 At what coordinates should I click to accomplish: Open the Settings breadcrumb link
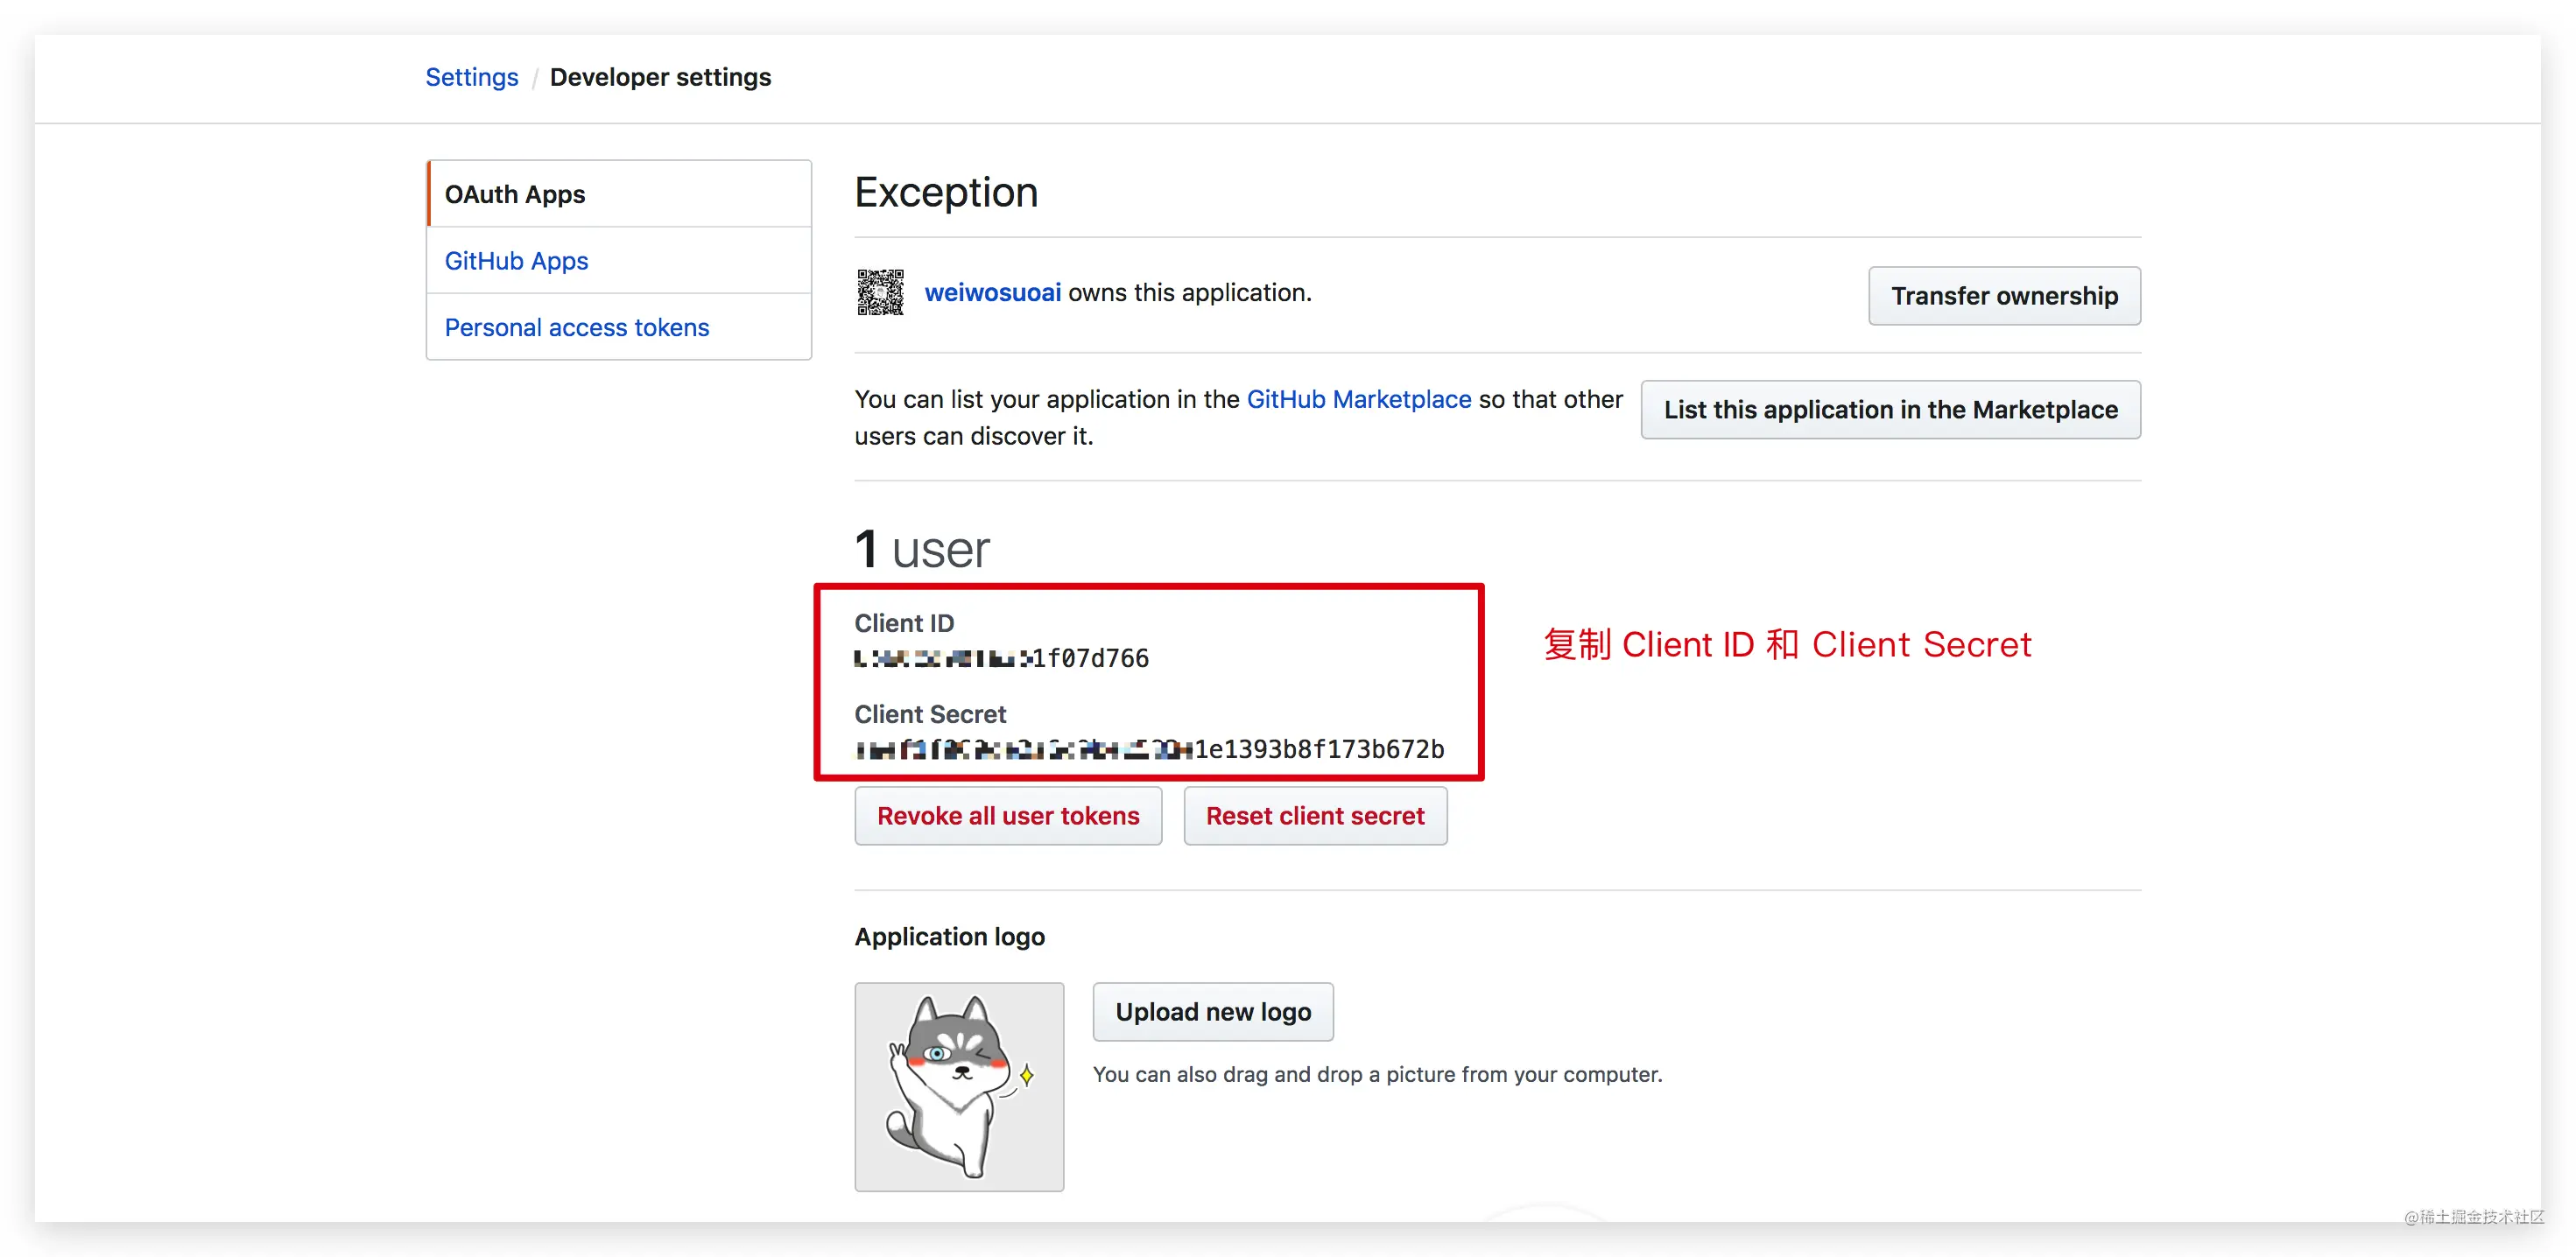[x=471, y=77]
